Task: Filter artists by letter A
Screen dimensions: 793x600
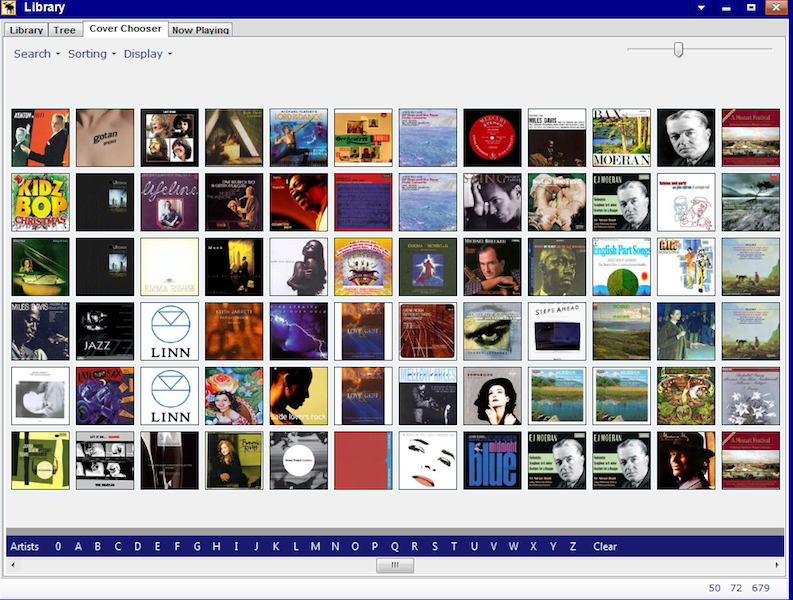Action: pos(78,546)
